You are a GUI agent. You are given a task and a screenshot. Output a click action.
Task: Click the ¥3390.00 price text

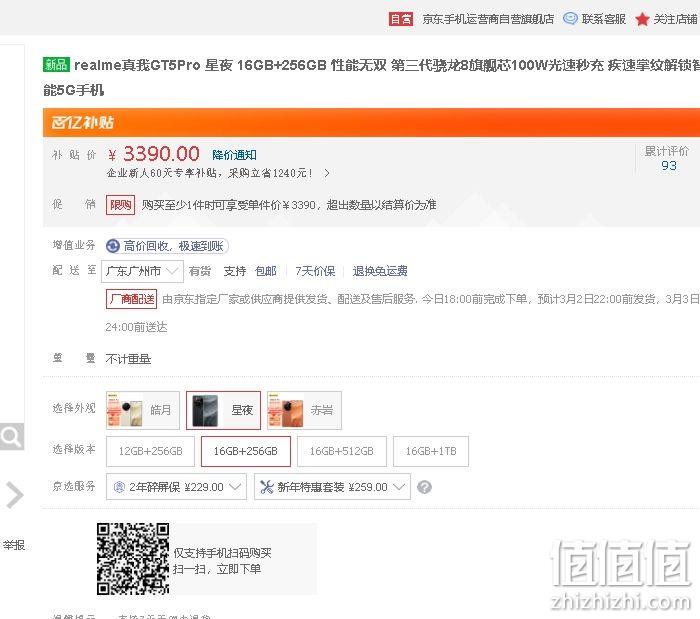[154, 154]
